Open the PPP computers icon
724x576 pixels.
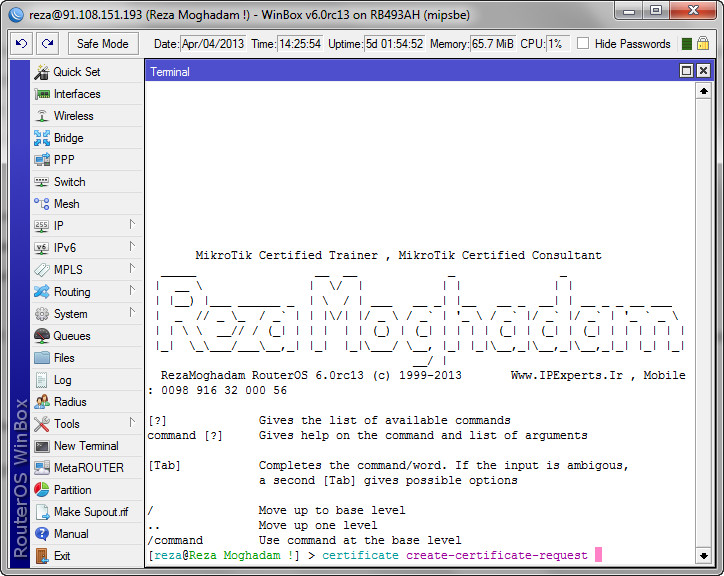point(42,160)
